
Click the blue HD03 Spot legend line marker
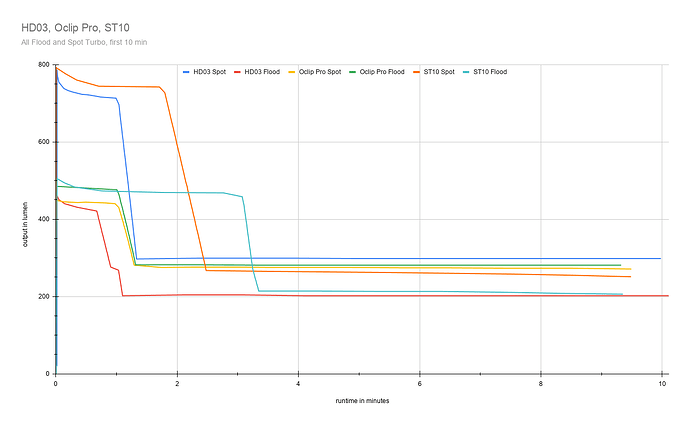coord(187,72)
